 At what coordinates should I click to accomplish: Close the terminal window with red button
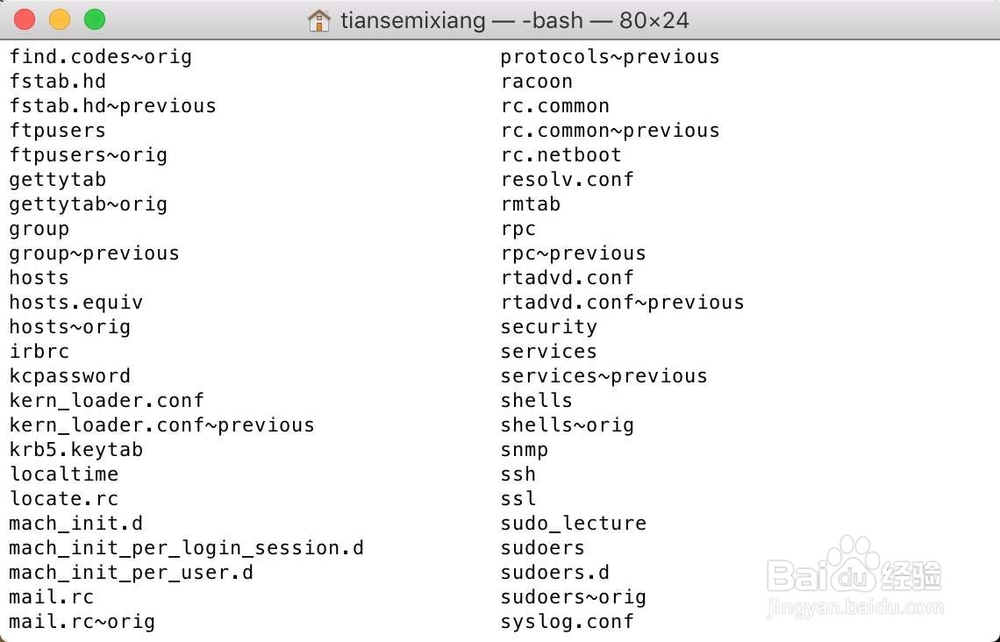click(25, 20)
